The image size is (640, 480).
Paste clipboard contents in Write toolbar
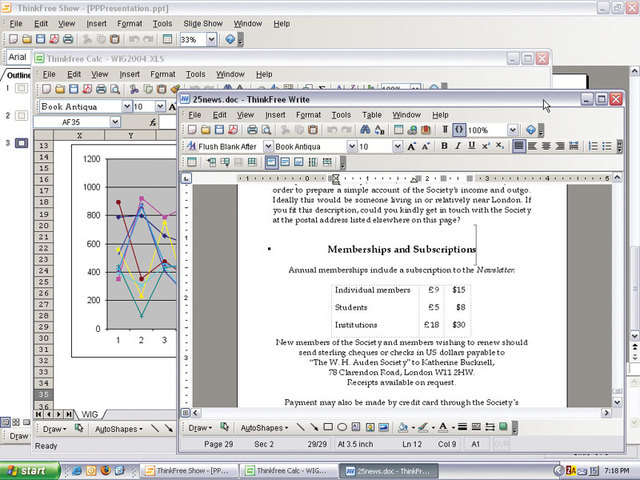coord(313,130)
